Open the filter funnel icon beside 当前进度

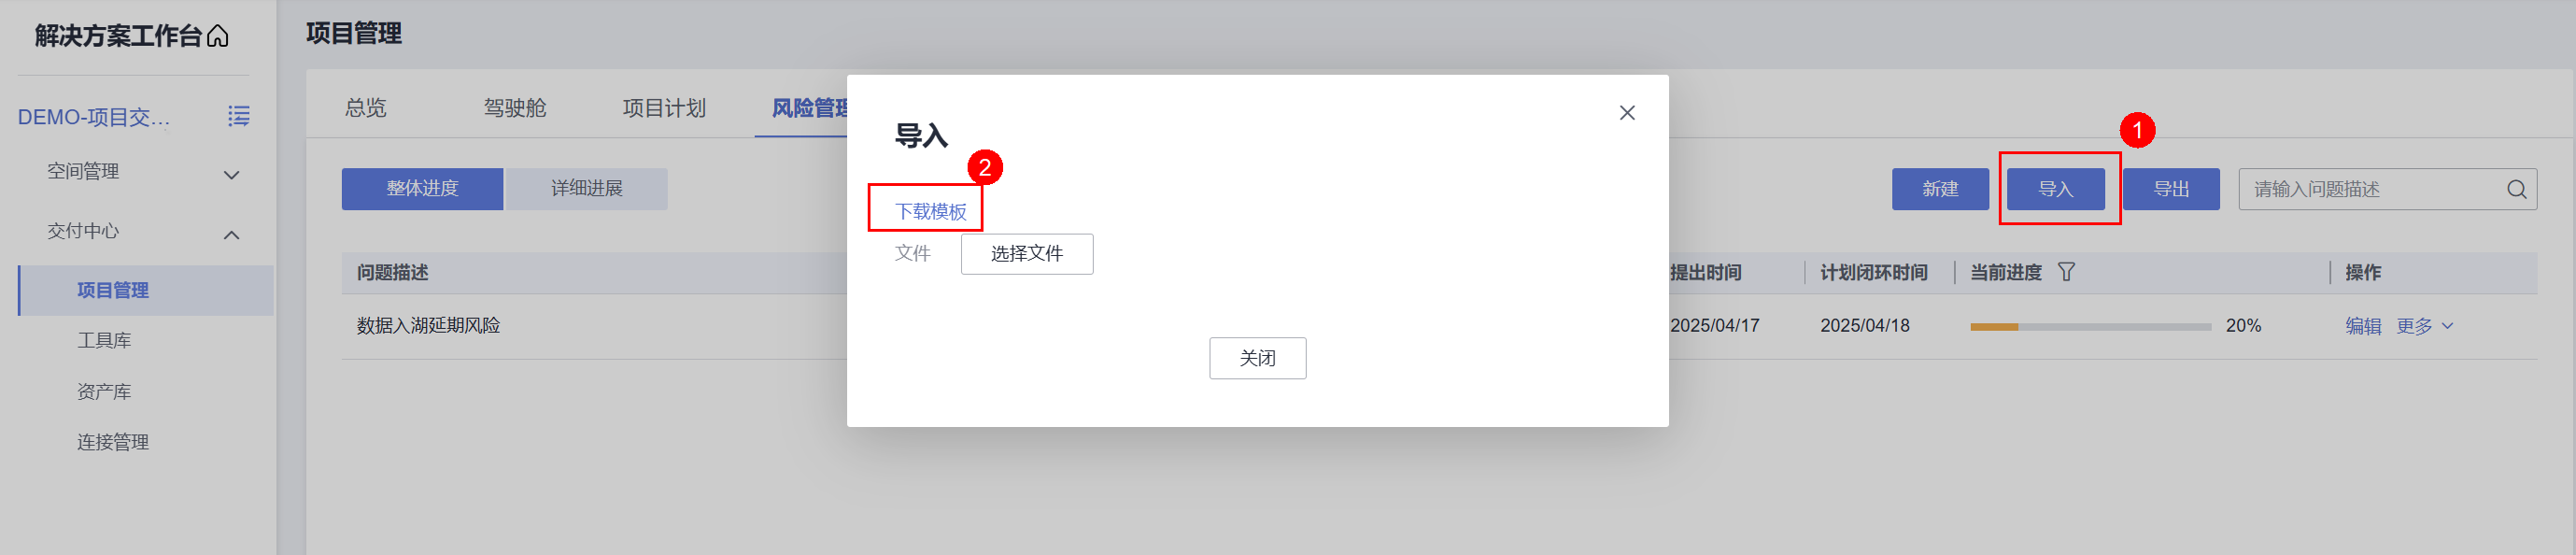[x=2066, y=272]
